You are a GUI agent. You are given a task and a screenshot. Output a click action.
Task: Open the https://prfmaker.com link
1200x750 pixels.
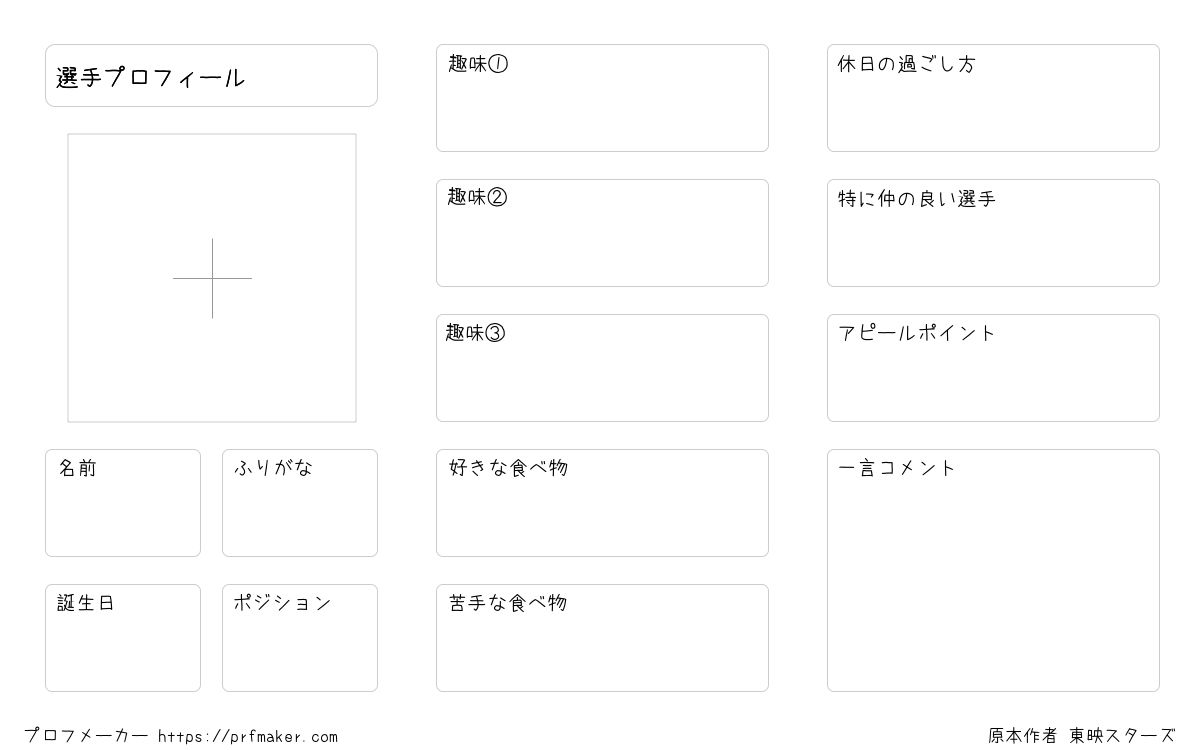[248, 737]
